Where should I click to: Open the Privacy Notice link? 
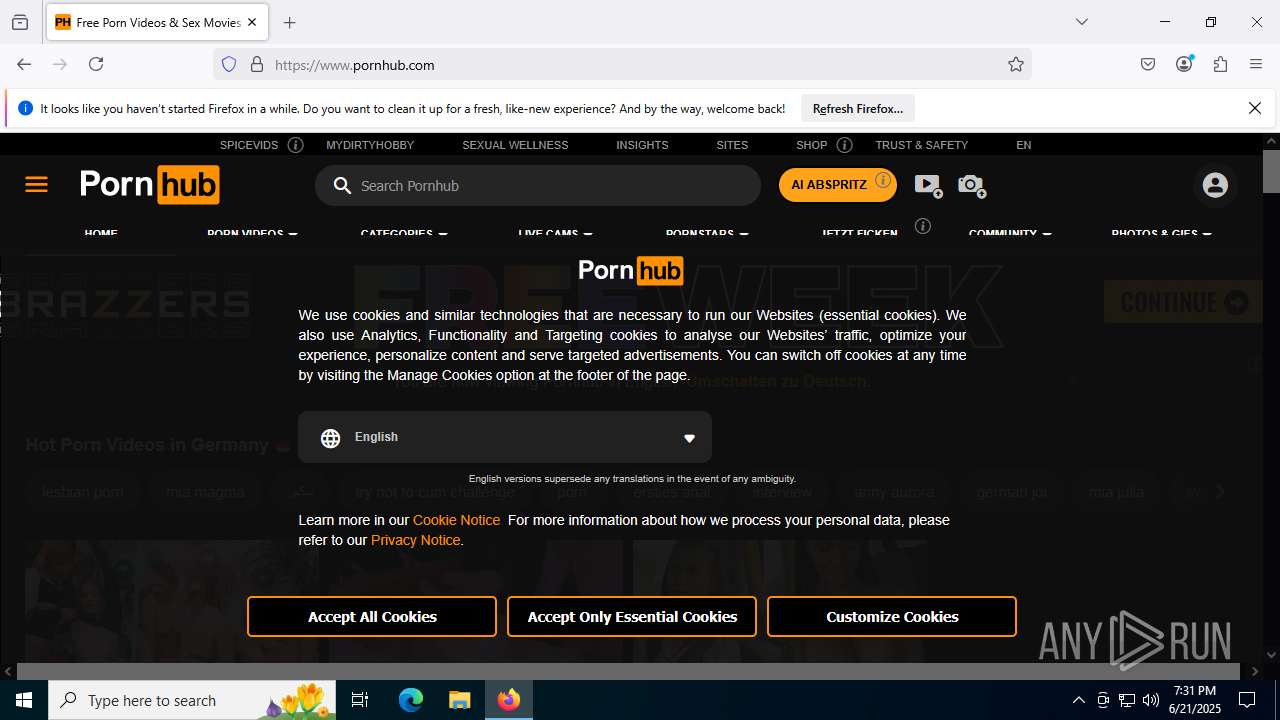(415, 540)
